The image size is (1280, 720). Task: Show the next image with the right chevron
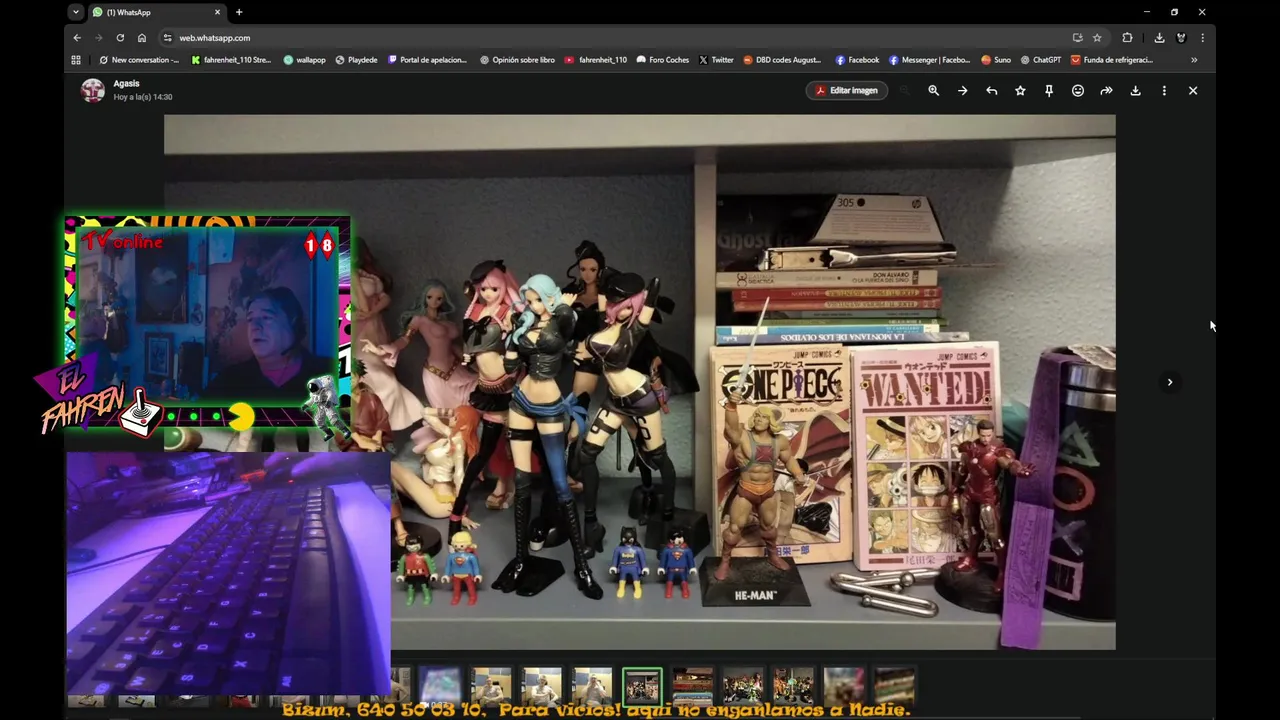1170,382
